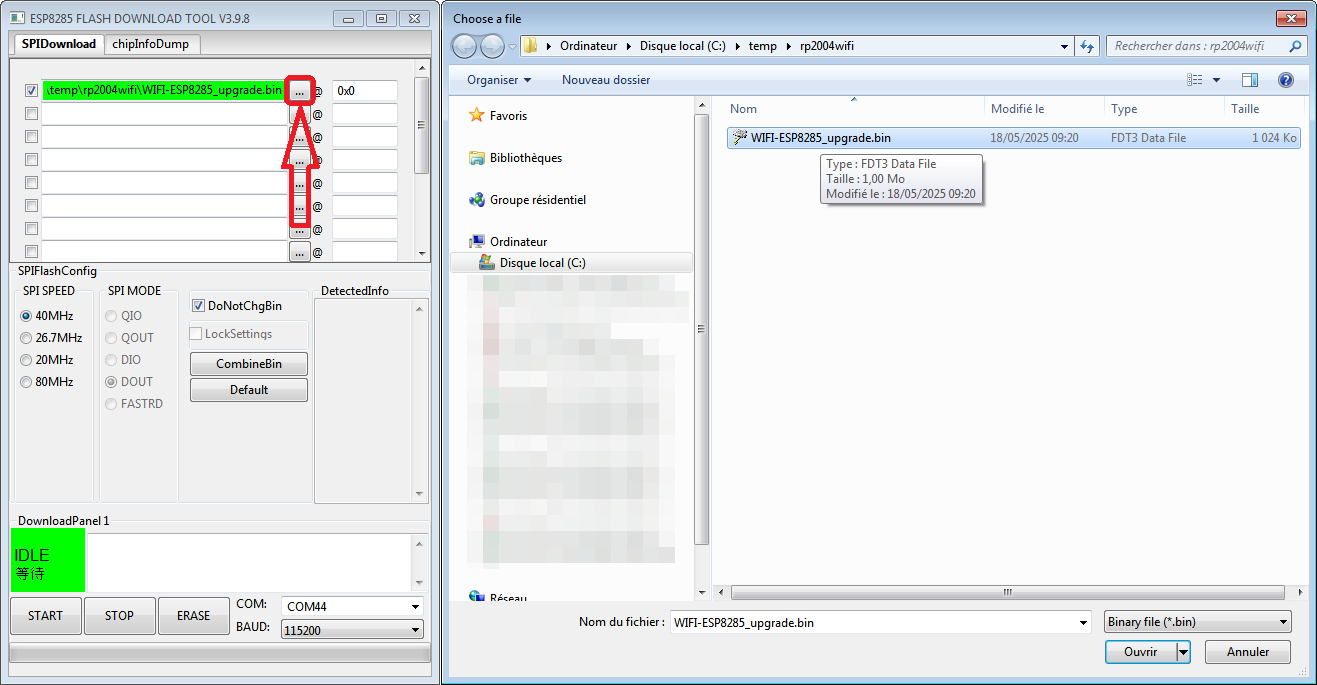Select the 80MHz SPI speed option
This screenshot has width=1317, height=685.
(x=27, y=382)
